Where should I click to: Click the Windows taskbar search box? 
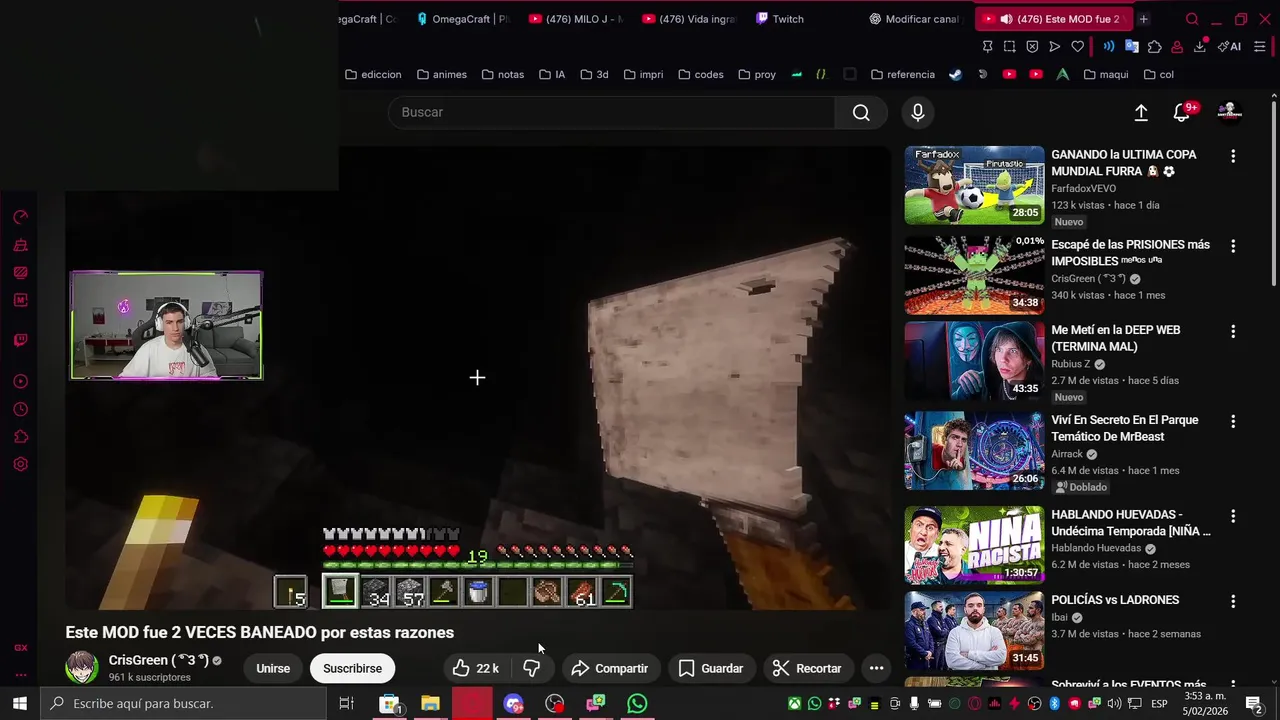tap(184, 703)
